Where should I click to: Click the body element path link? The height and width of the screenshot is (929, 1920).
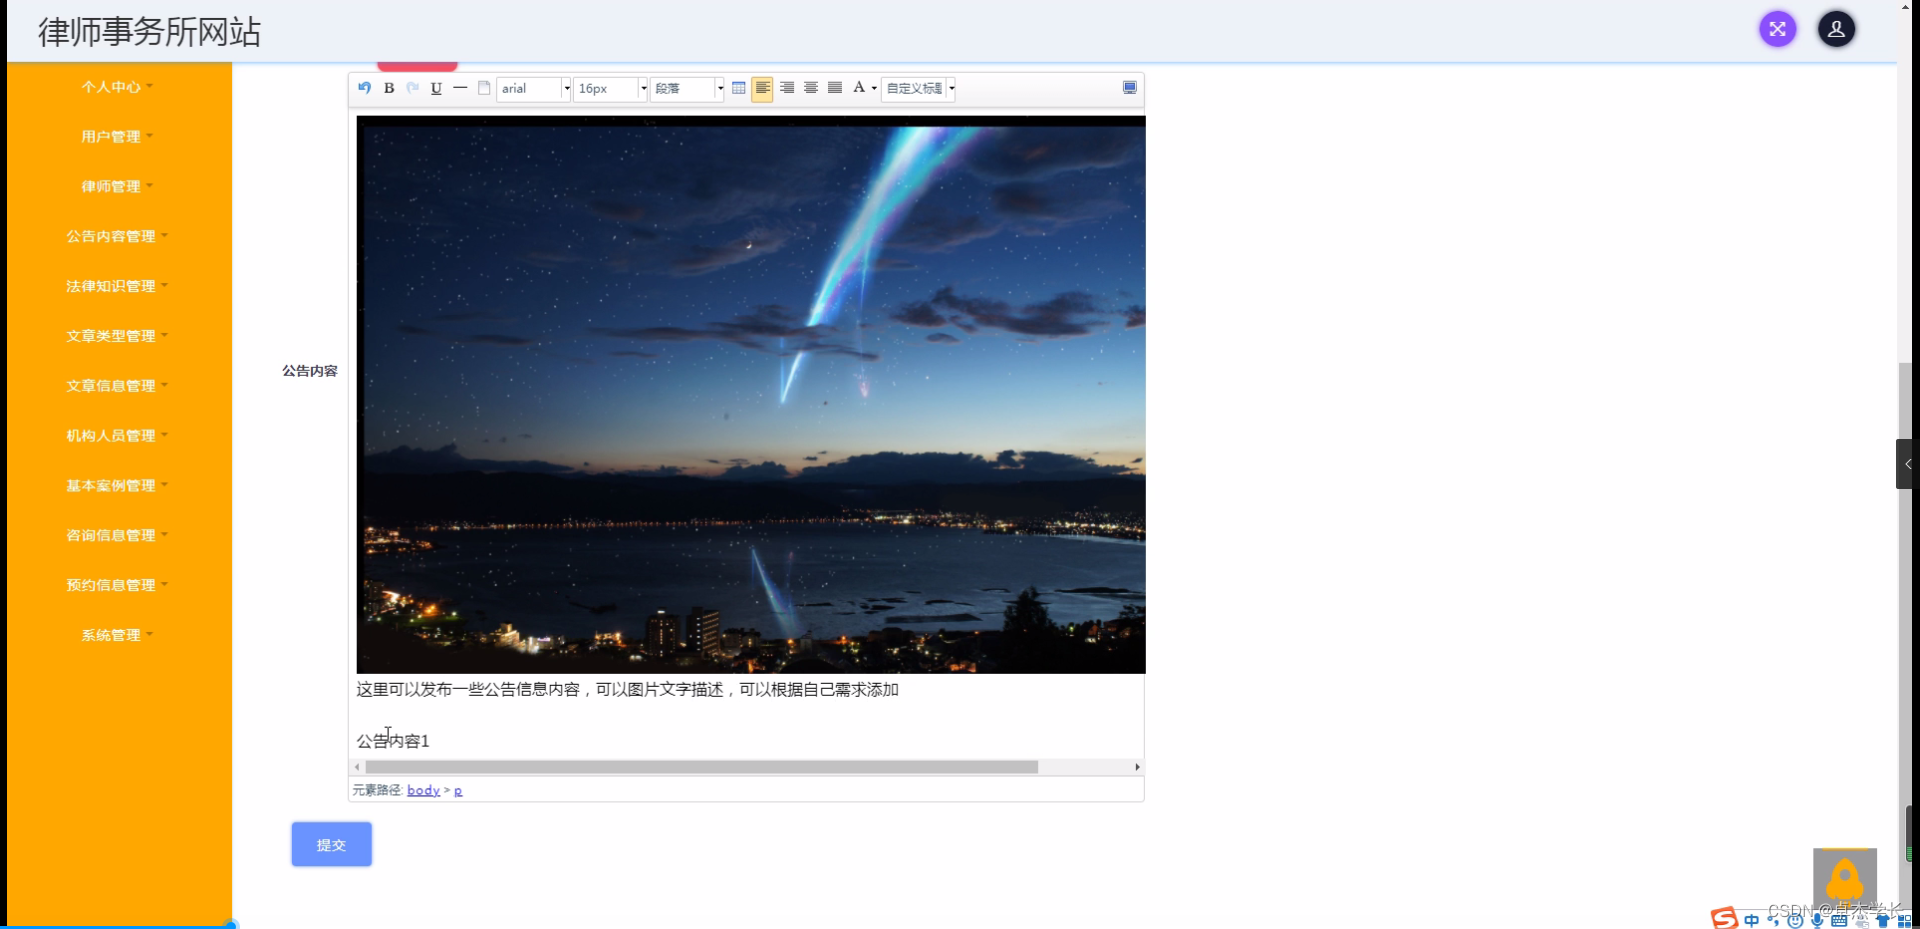tap(423, 791)
